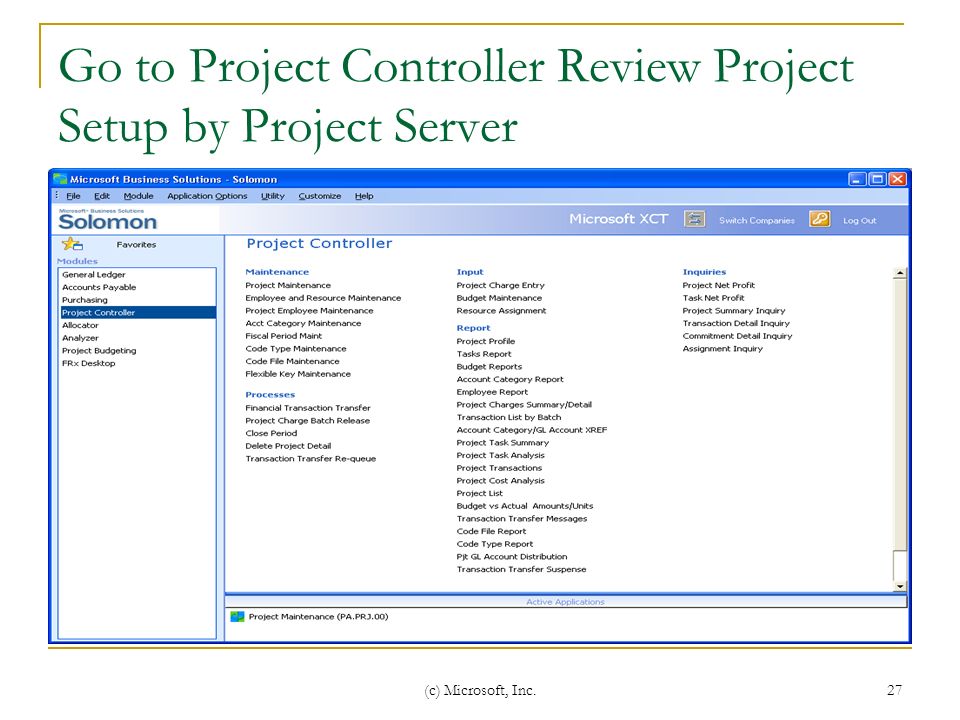Open the File menu
The image size is (960, 720).
click(x=73, y=196)
